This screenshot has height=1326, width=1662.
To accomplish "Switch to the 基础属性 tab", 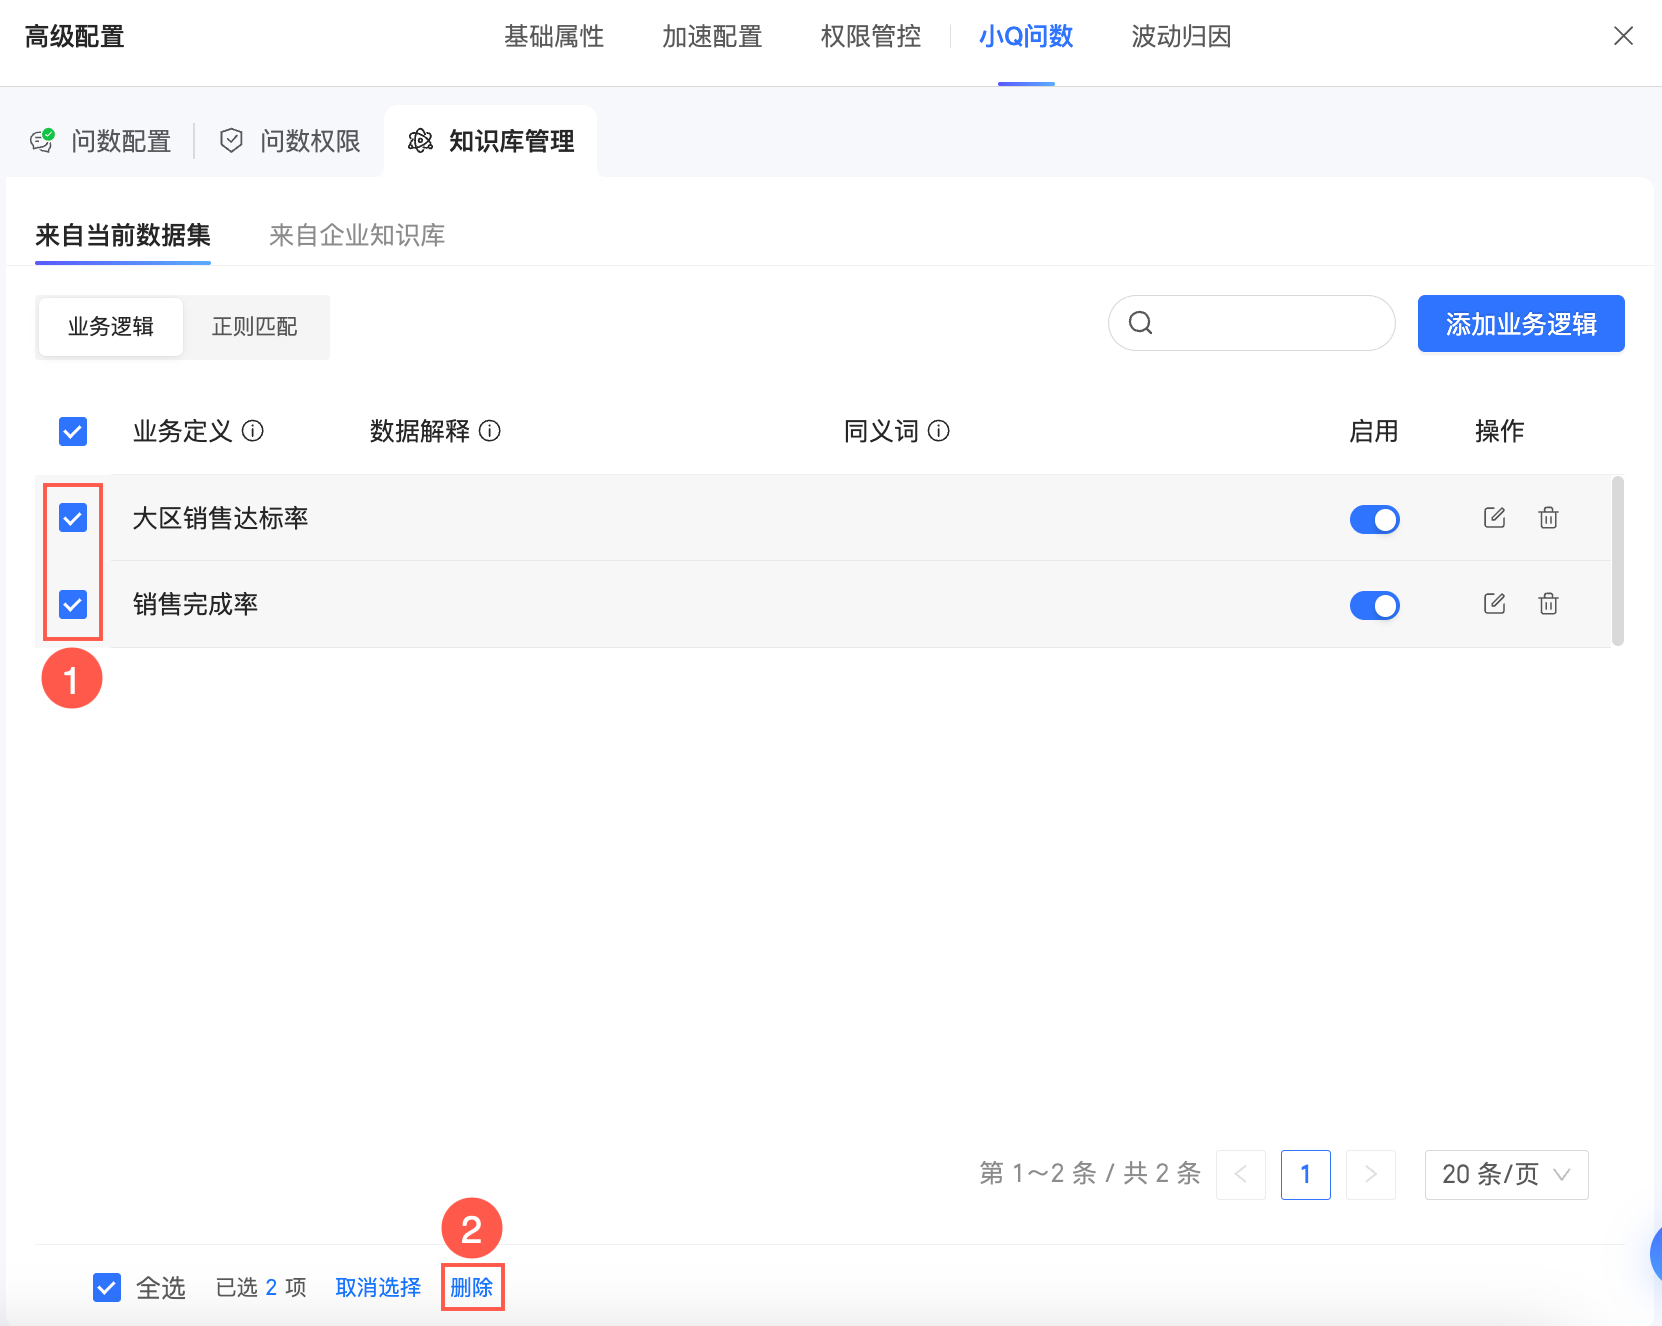I will (x=554, y=37).
